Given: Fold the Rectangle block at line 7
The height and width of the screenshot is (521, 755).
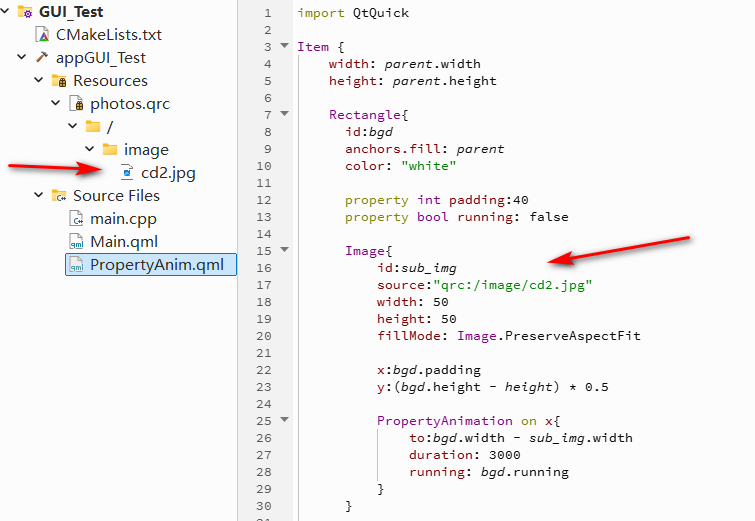Looking at the screenshot, I should point(285,114).
